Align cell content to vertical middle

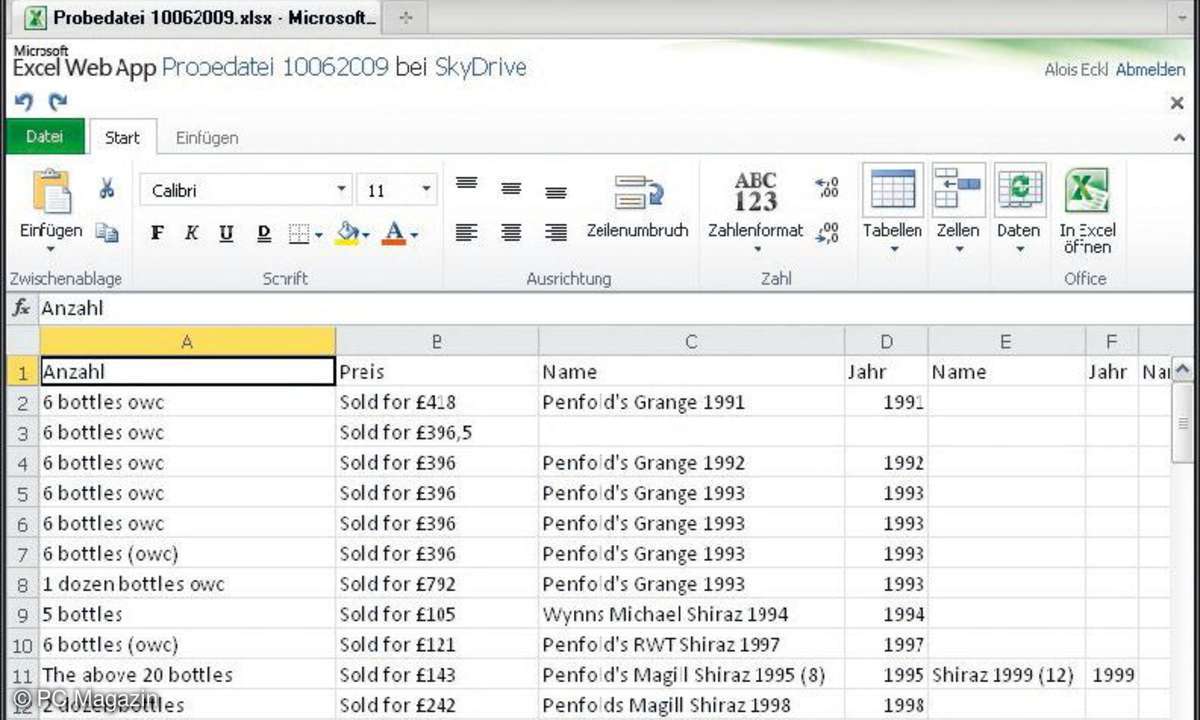tap(511, 188)
